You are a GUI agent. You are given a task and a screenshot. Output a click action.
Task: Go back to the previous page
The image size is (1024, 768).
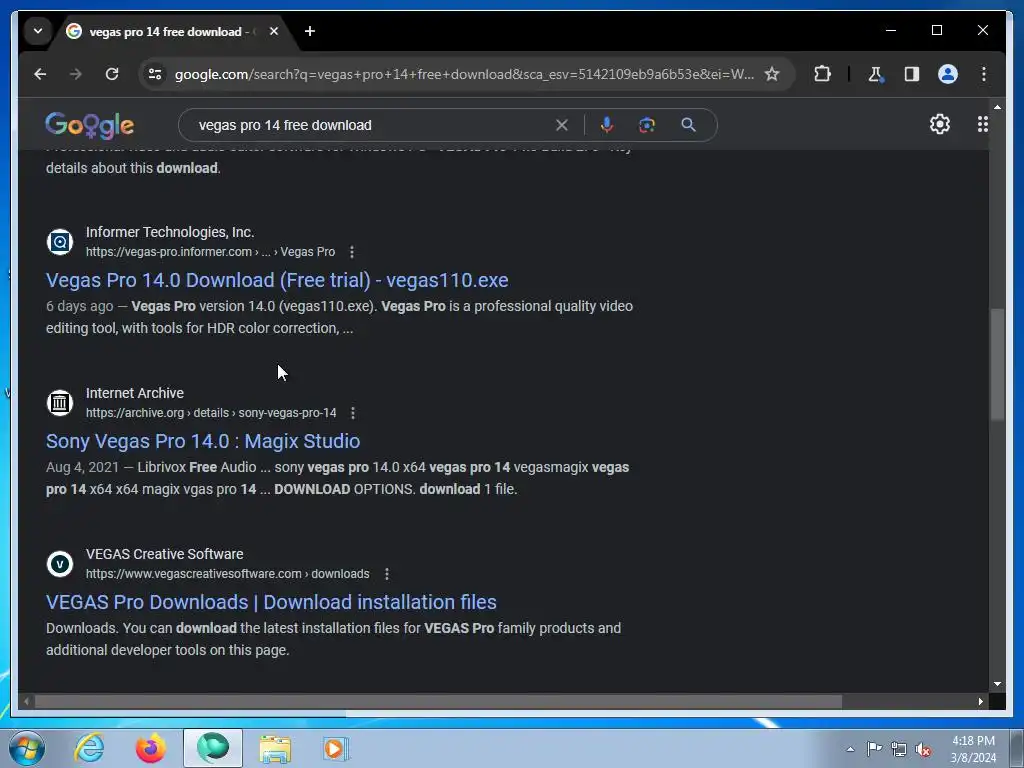coord(40,74)
